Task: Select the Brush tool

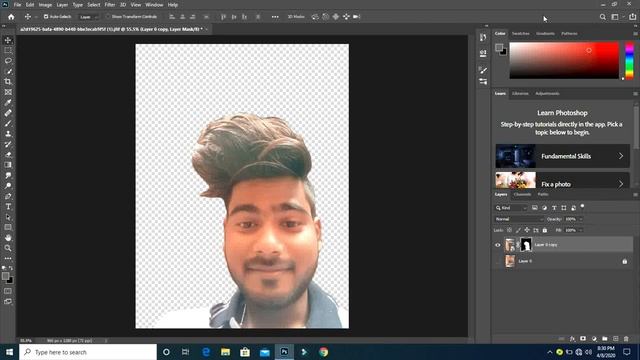Action: (8, 123)
